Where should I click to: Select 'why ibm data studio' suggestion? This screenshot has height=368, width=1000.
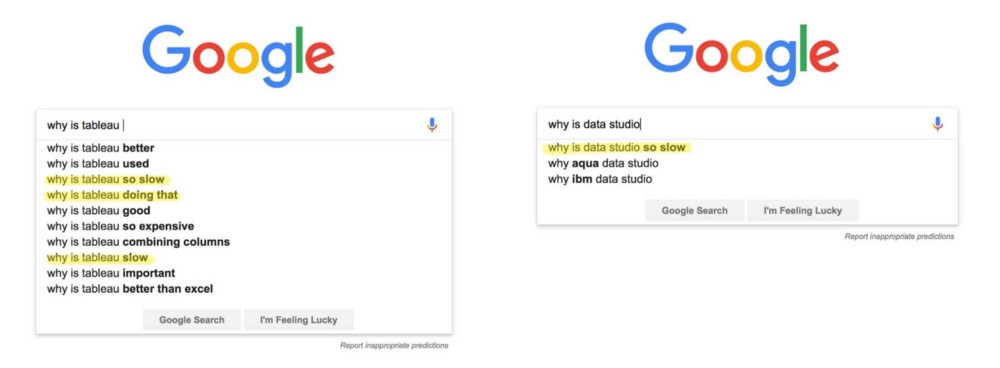[x=600, y=179]
